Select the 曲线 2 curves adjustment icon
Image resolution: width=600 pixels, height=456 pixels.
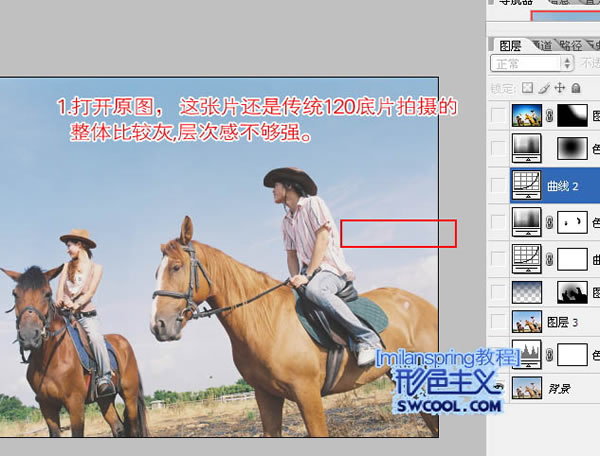click(526, 184)
